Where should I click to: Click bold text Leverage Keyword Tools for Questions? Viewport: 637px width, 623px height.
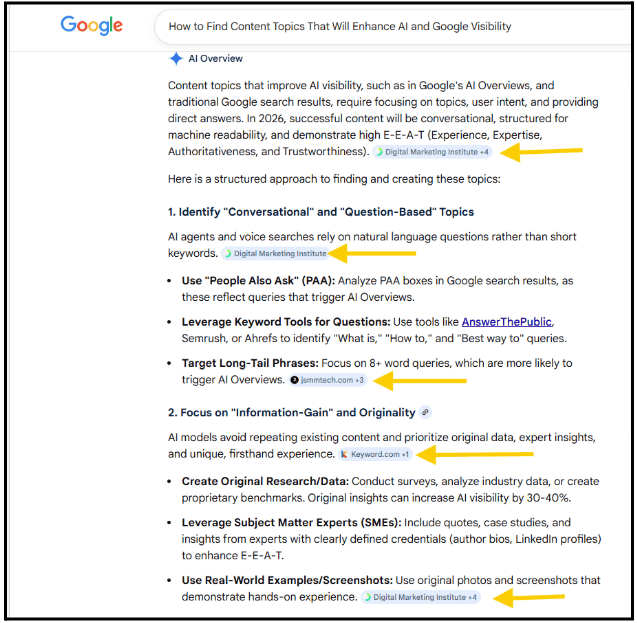(x=286, y=322)
